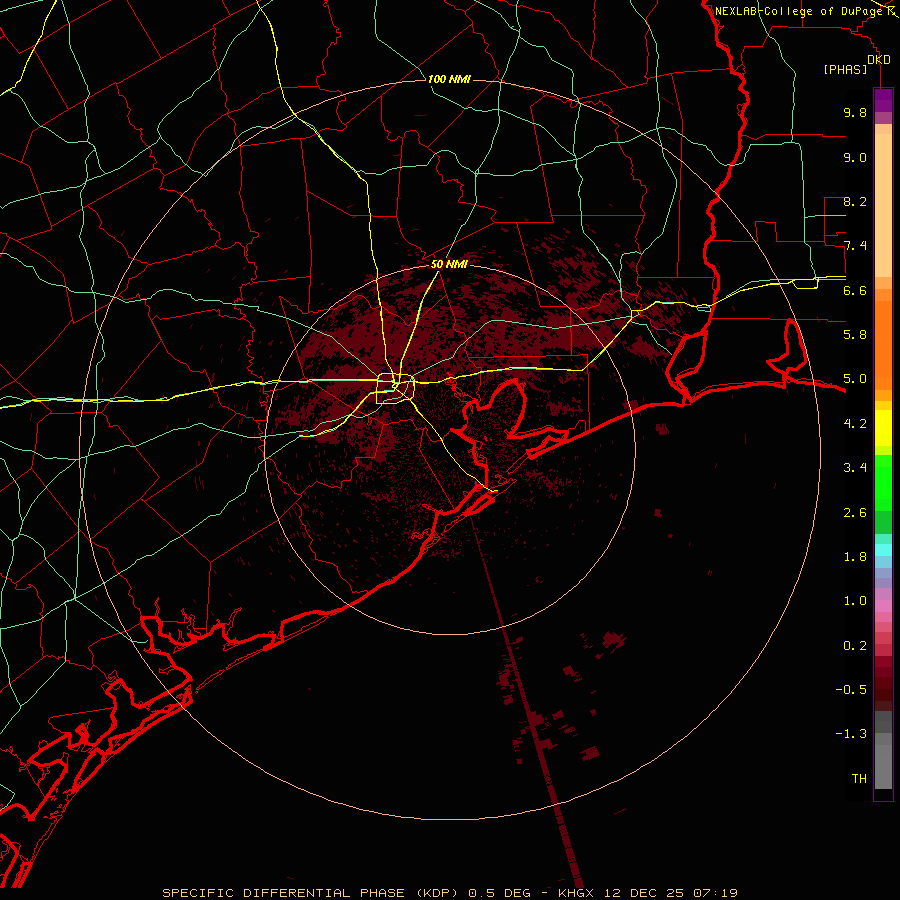The height and width of the screenshot is (900, 900).
Task: Click the TH threshold label on scale
Action: click(x=859, y=779)
